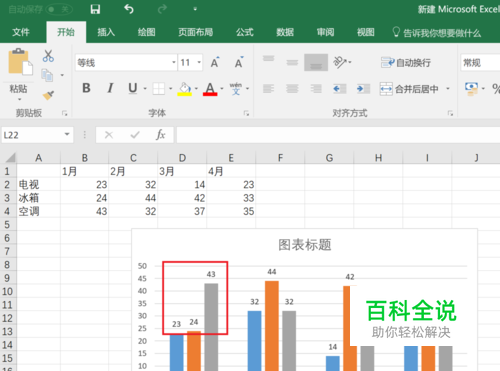Expand the 粘贴 paste options arrow
Image resolution: width=500 pixels, height=371 pixels.
coord(19,99)
